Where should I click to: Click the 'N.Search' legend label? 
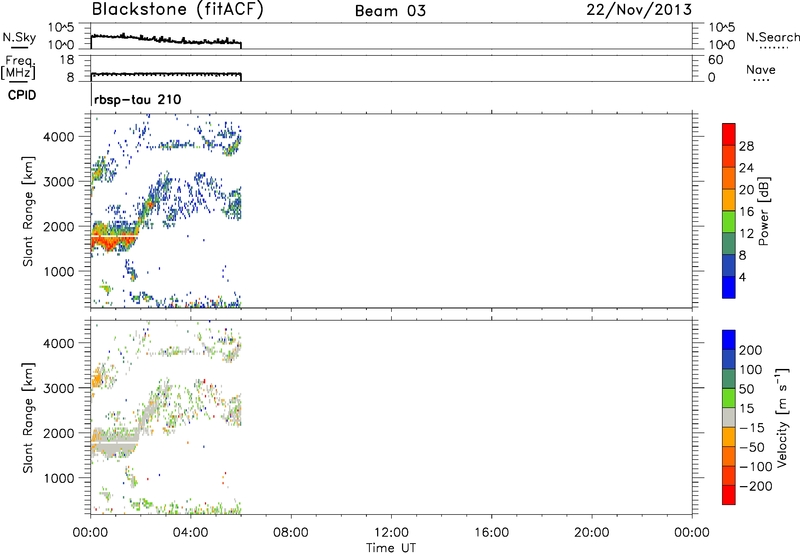pos(772,37)
